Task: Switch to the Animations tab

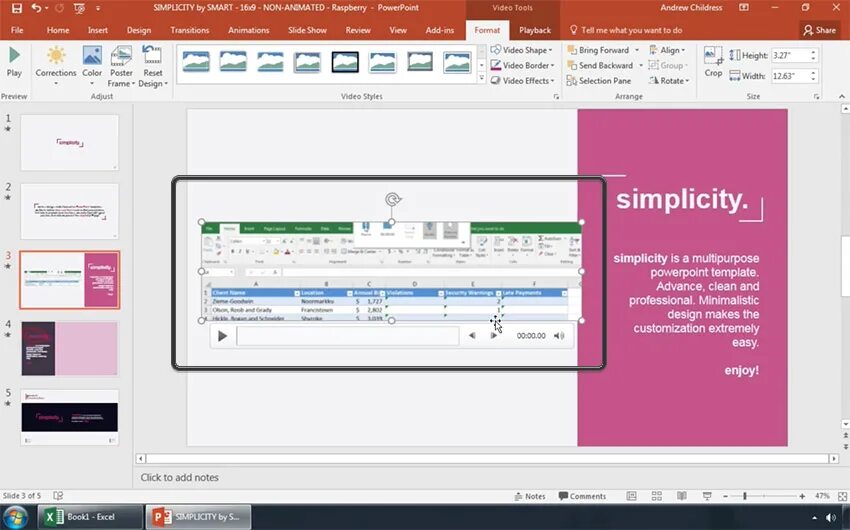Action: click(x=248, y=30)
